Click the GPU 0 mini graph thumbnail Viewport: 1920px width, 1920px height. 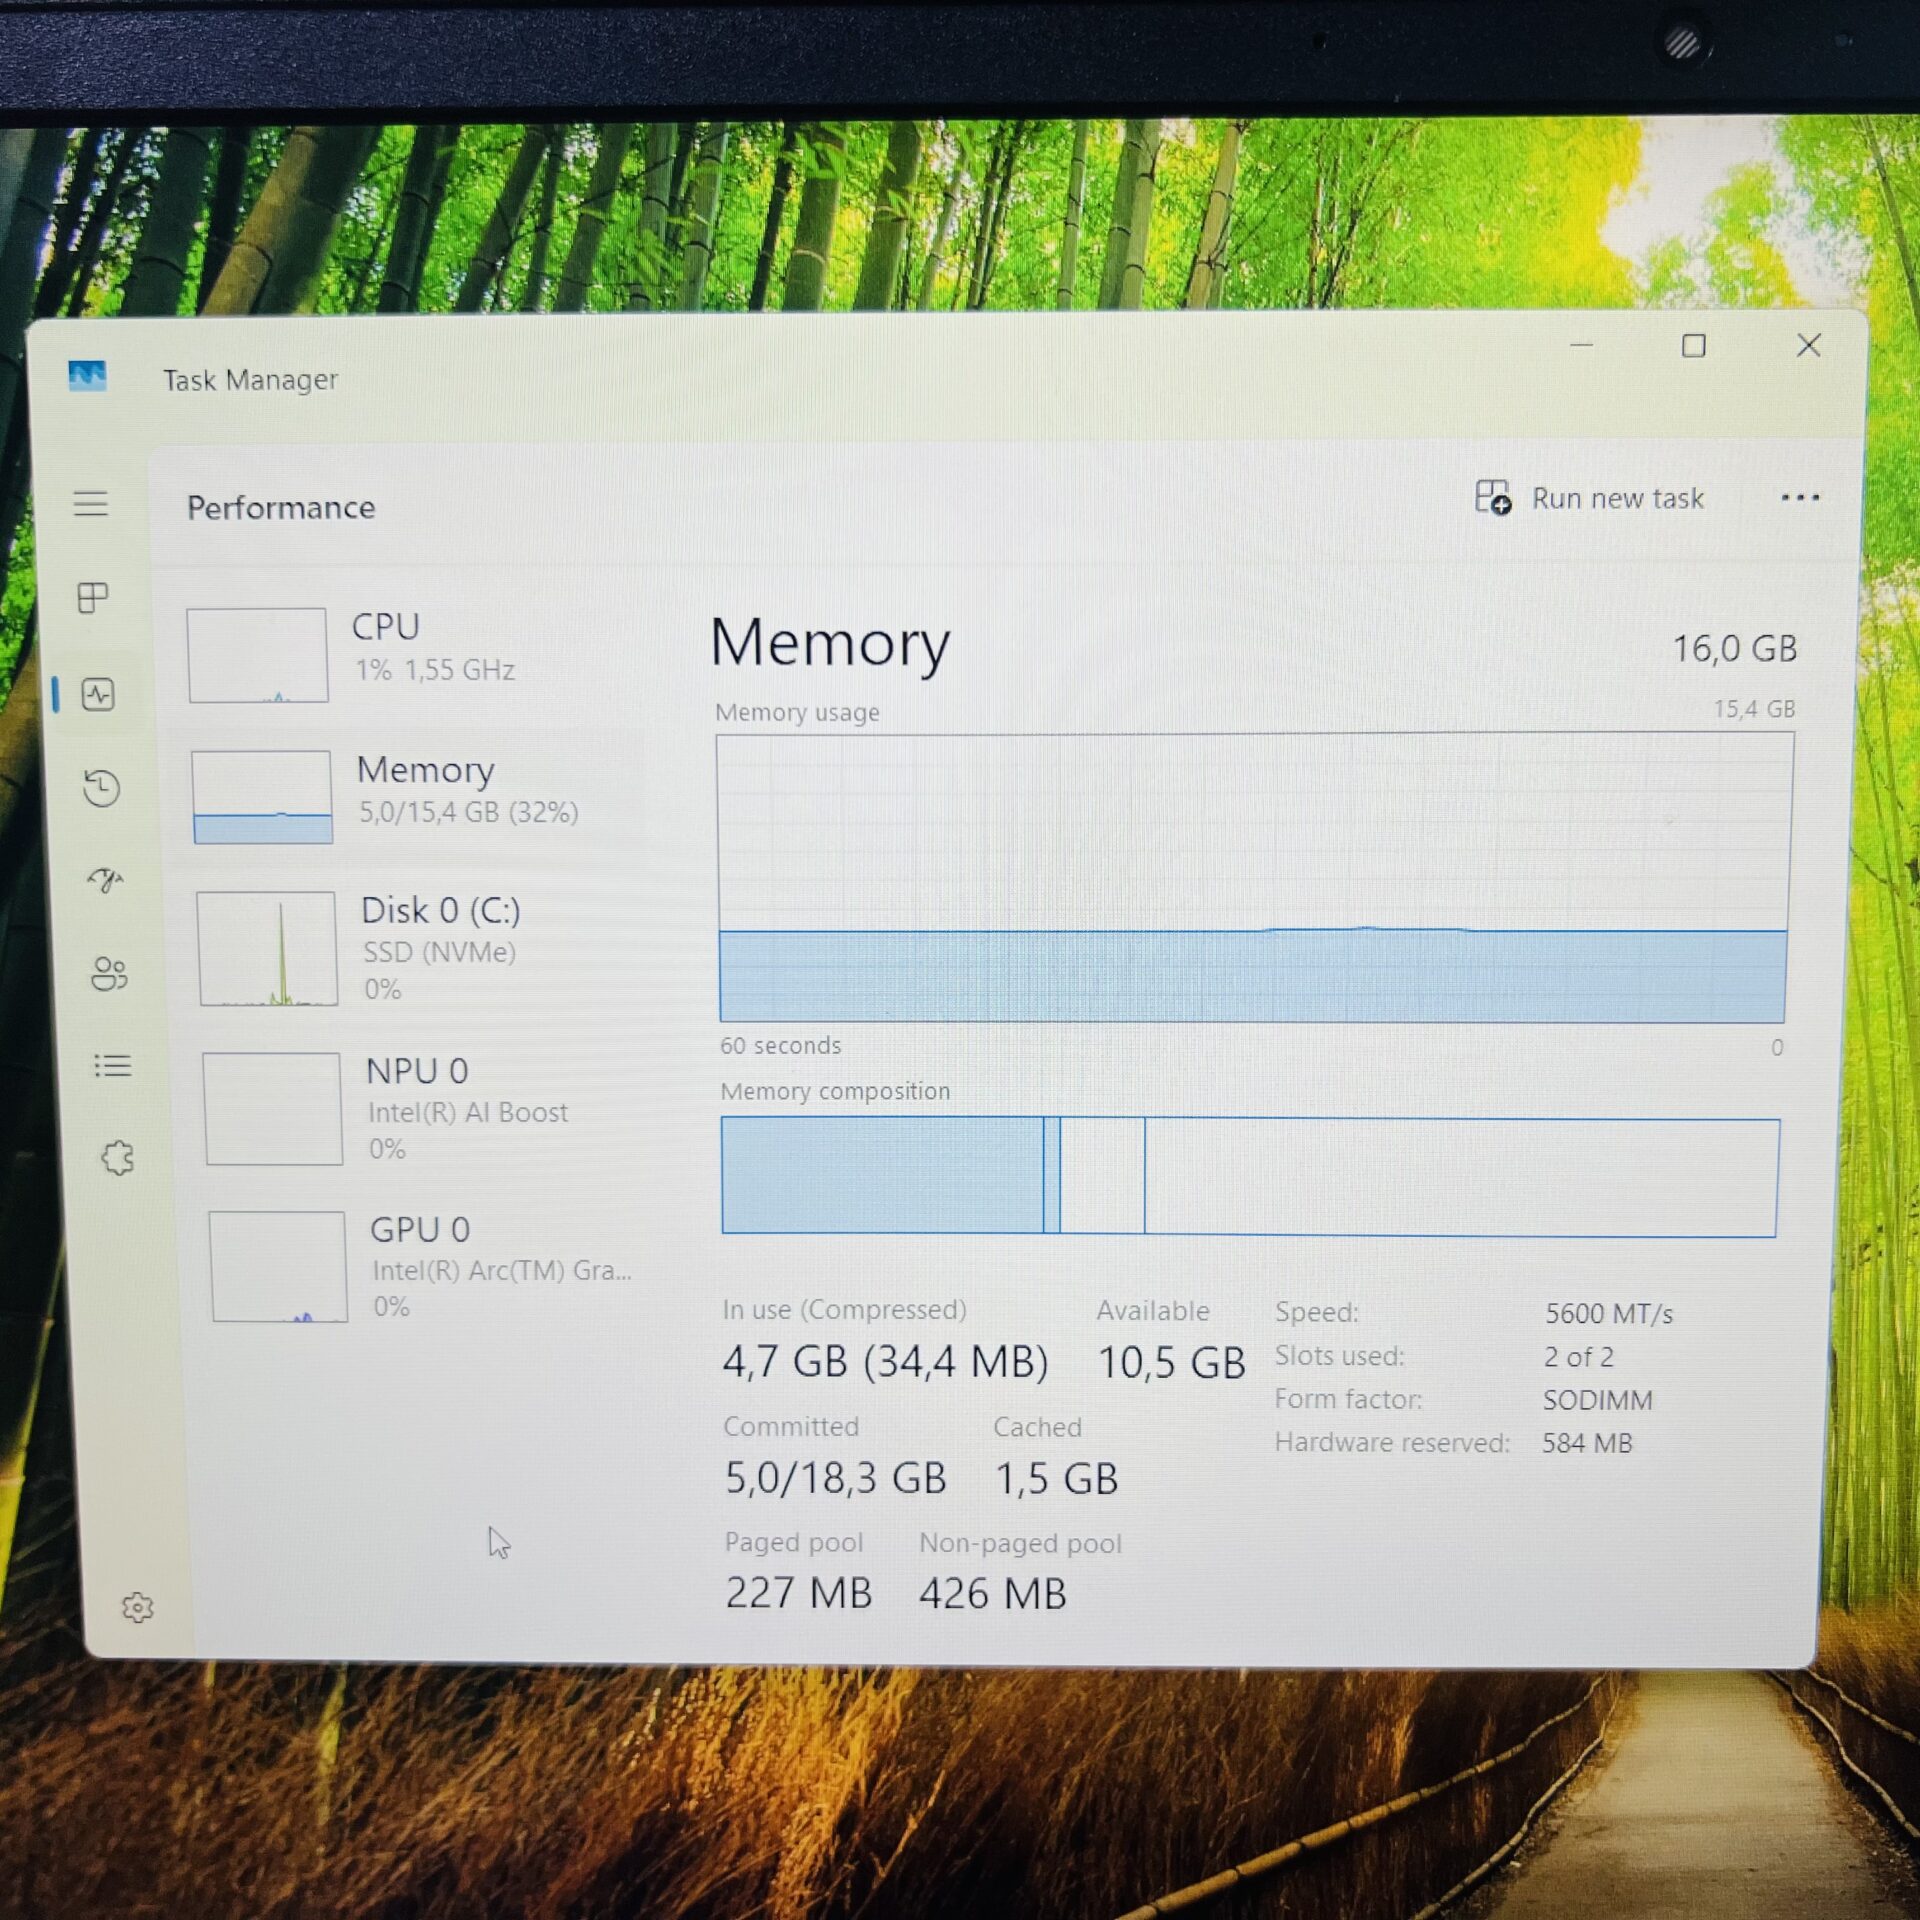point(279,1266)
